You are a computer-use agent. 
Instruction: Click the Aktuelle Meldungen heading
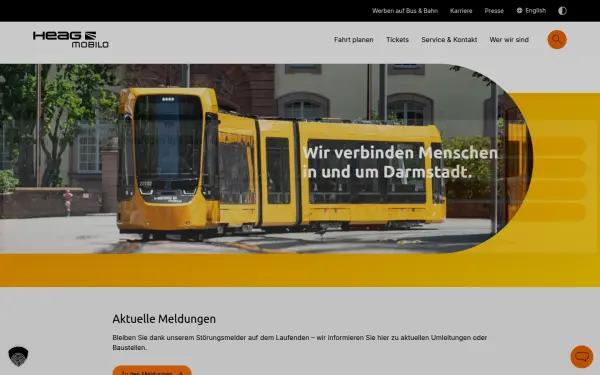tap(164, 319)
